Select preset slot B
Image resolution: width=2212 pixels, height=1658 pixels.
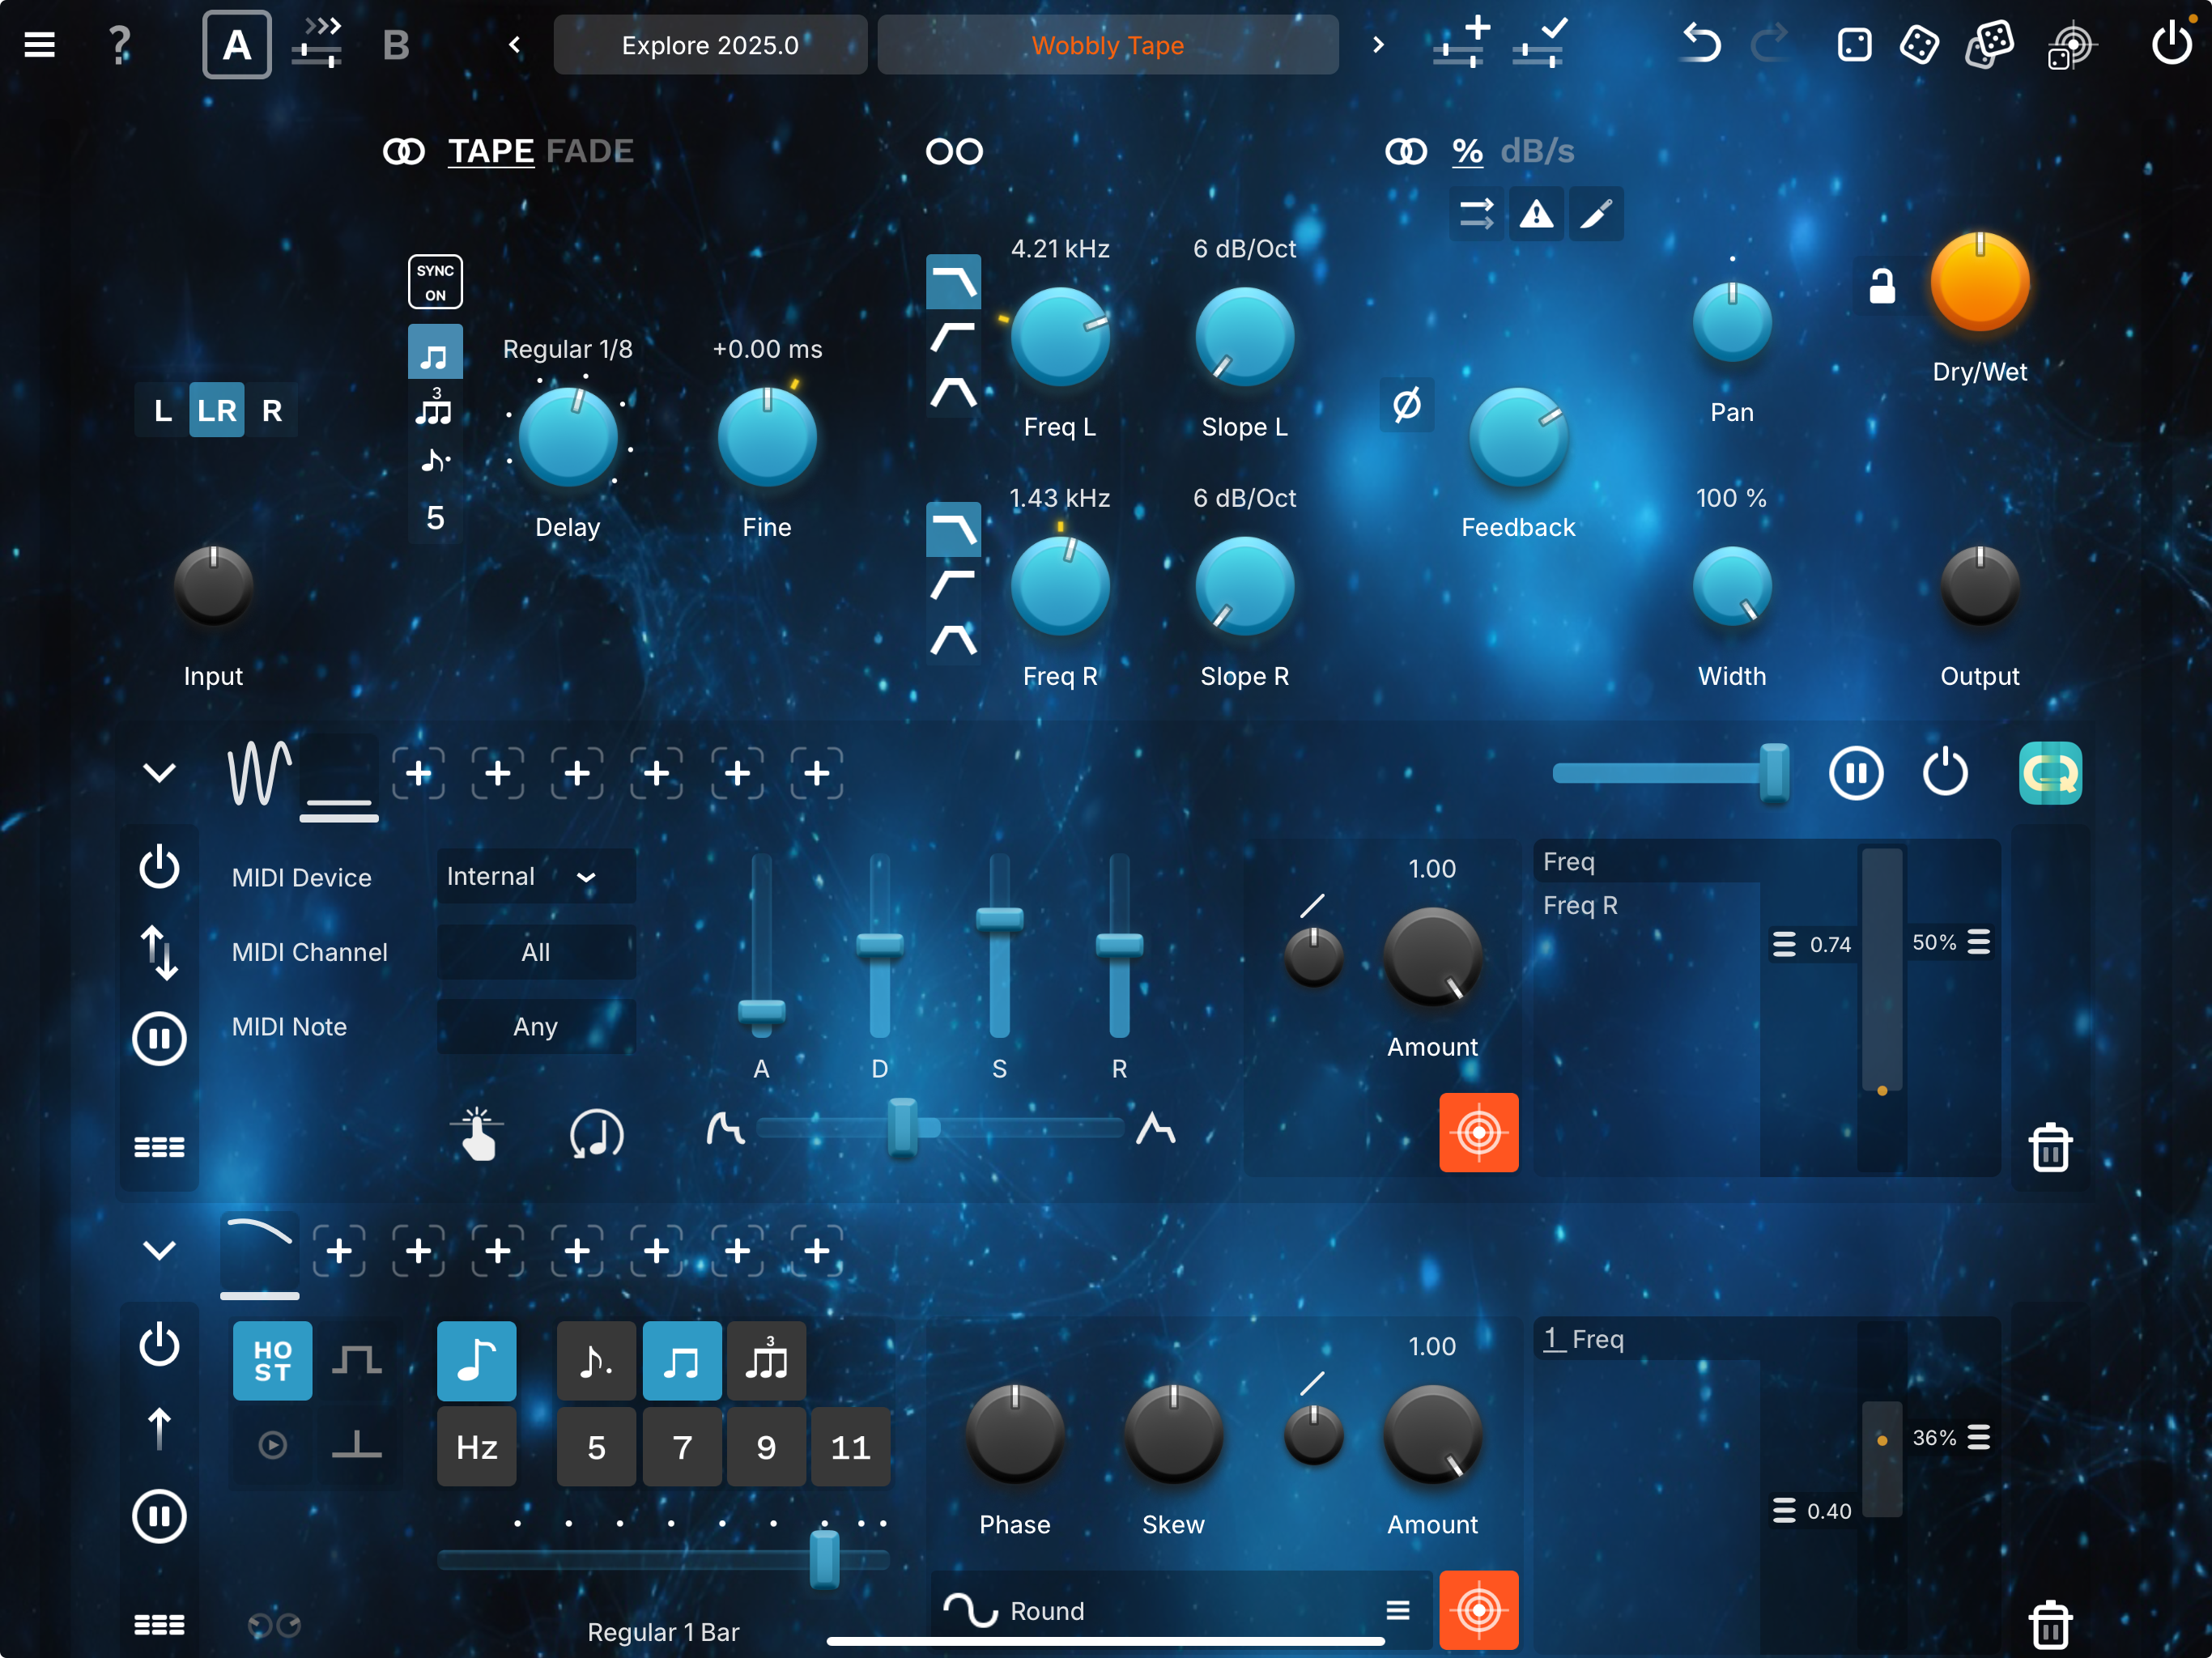(x=396, y=45)
